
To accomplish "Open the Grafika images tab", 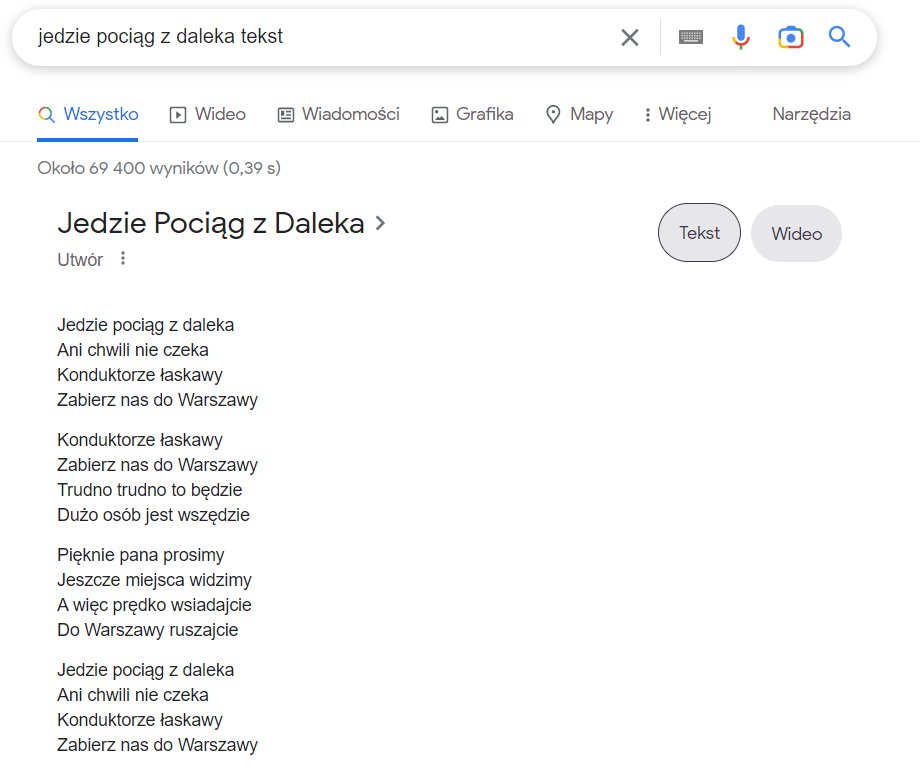I will click(x=472, y=114).
